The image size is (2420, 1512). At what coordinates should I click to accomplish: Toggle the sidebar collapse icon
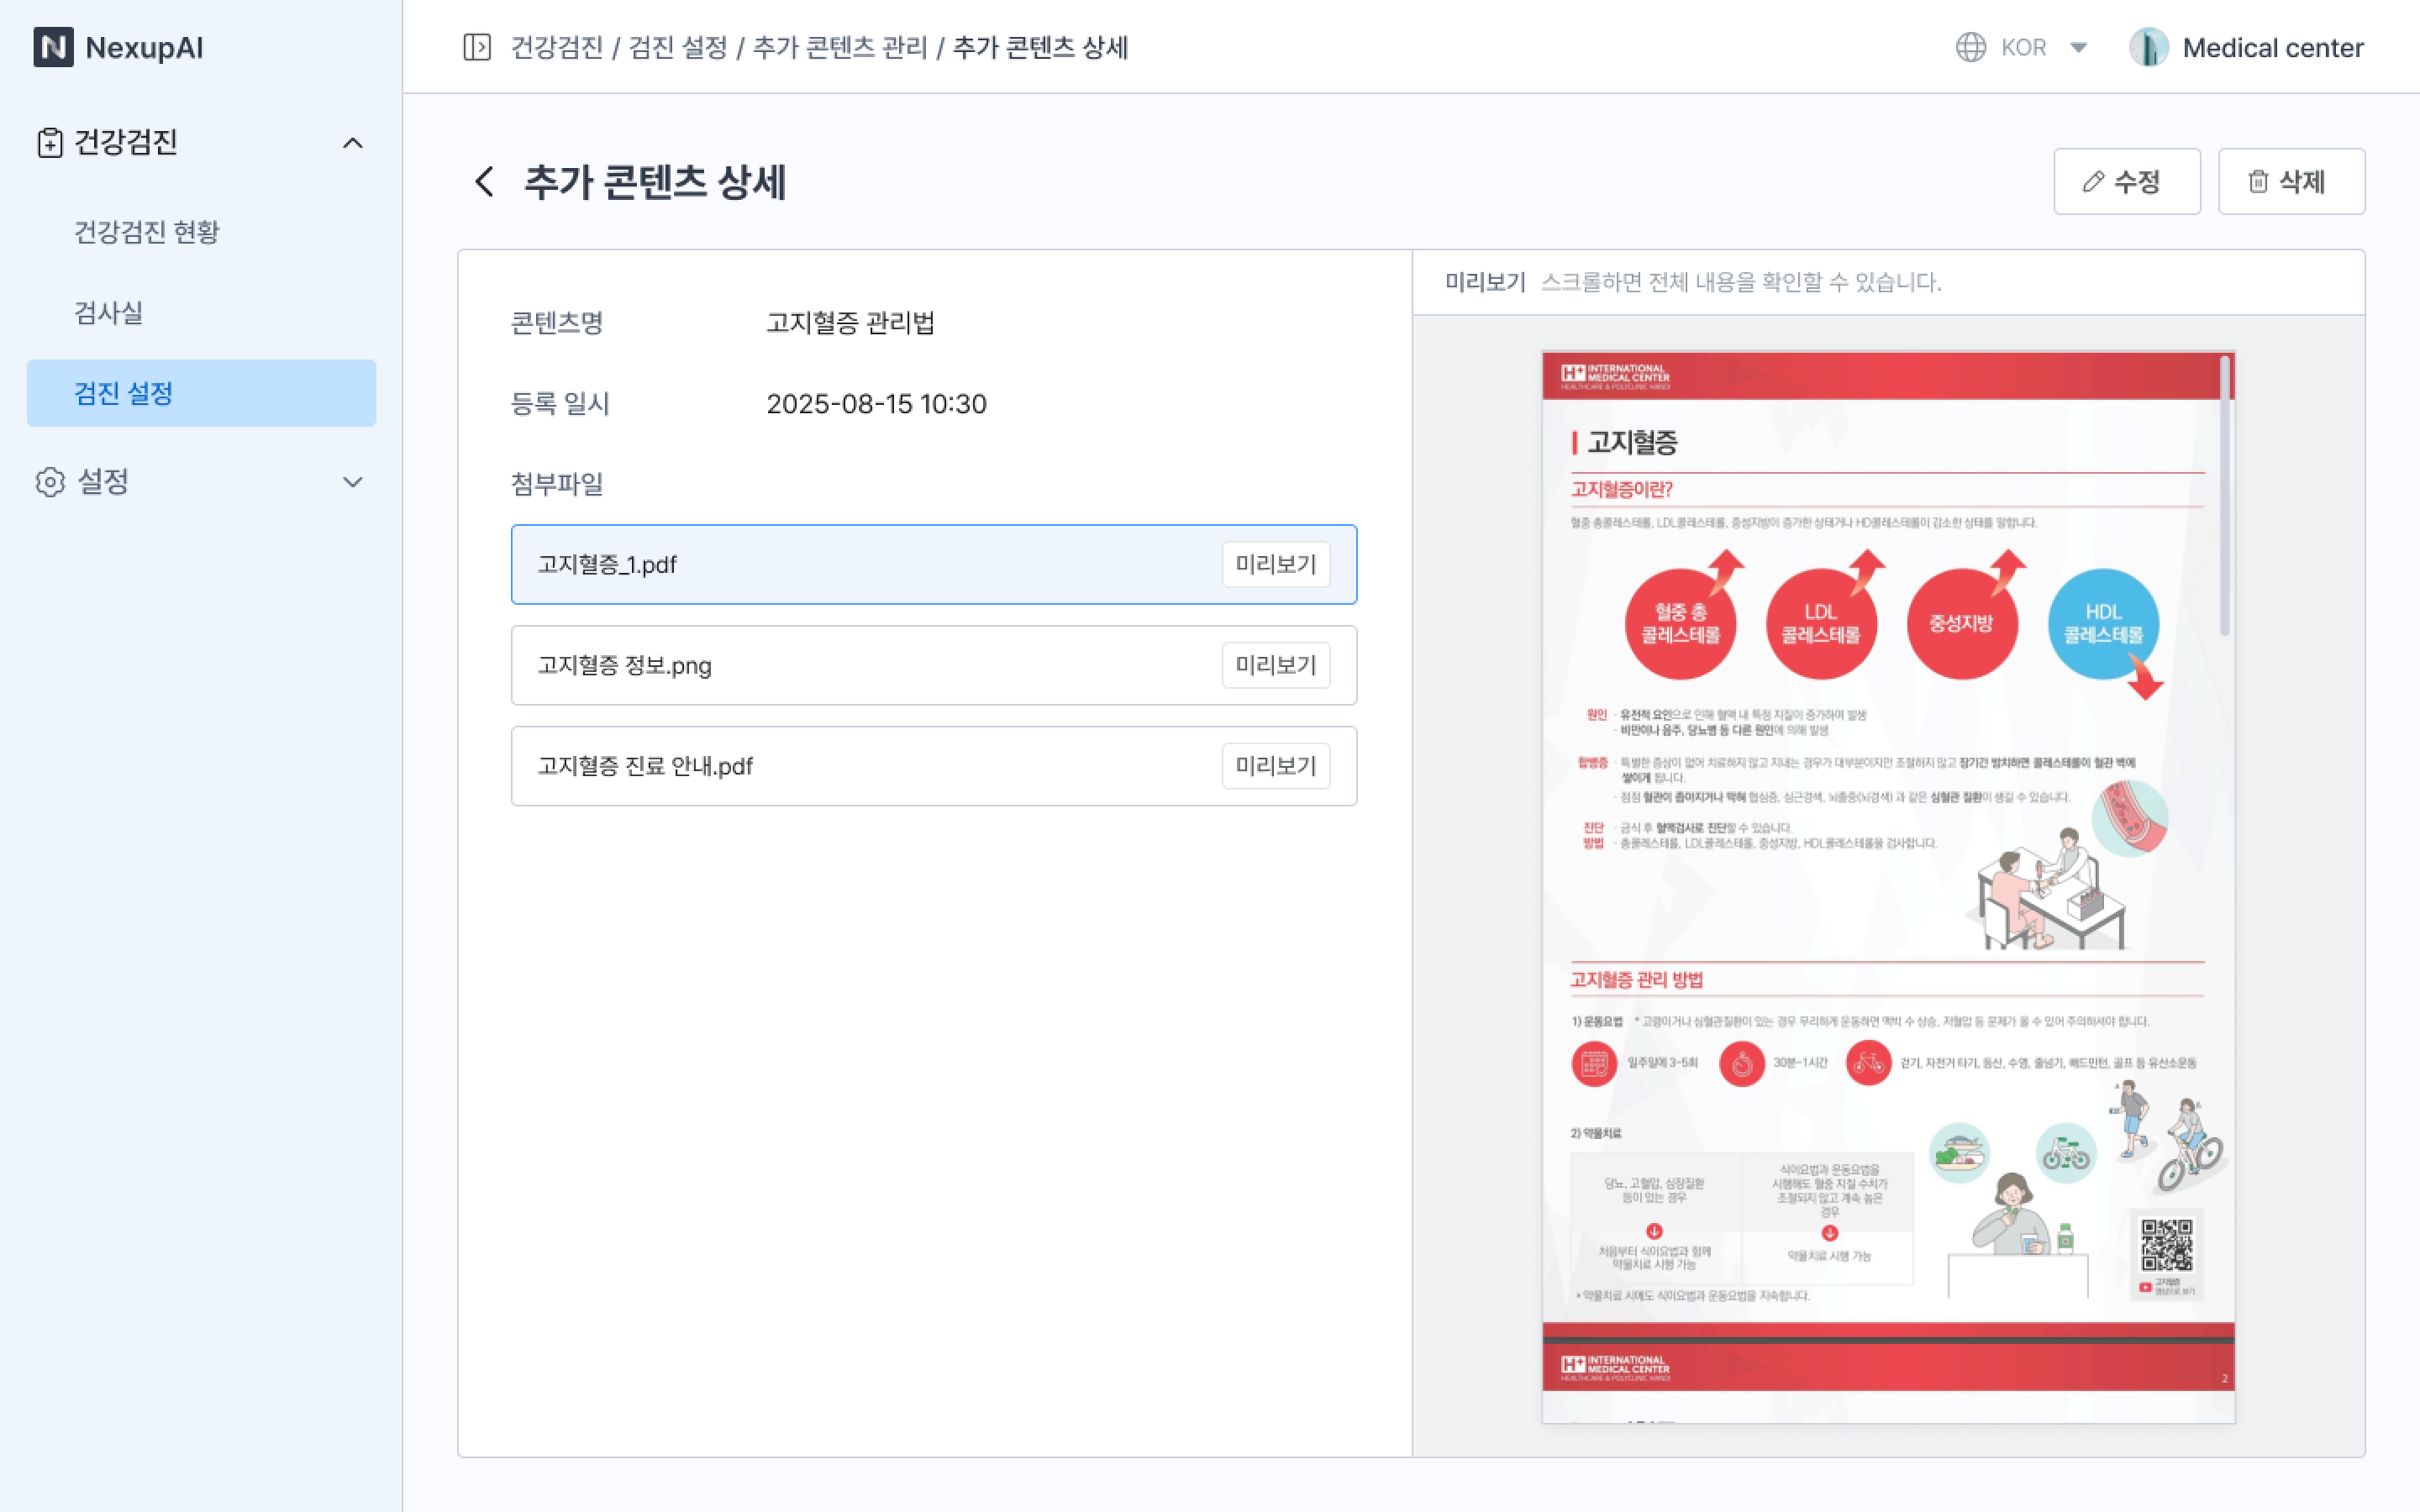click(477, 47)
